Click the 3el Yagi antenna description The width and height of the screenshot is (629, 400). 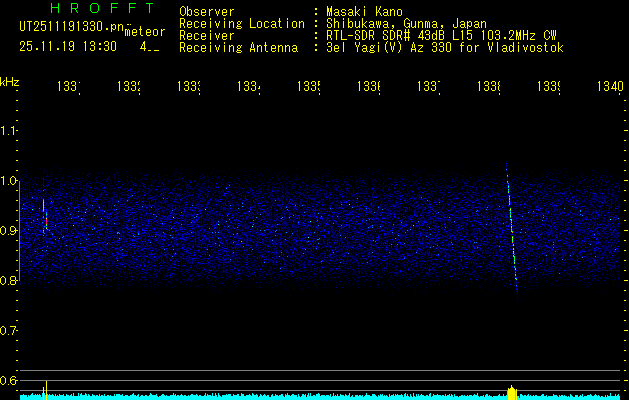[443, 48]
